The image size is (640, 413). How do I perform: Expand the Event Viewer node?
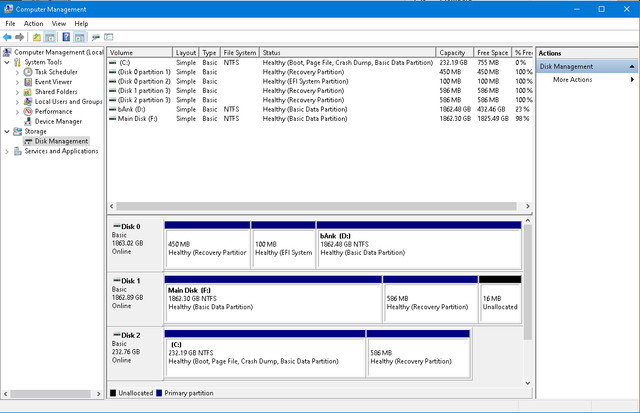tap(17, 82)
